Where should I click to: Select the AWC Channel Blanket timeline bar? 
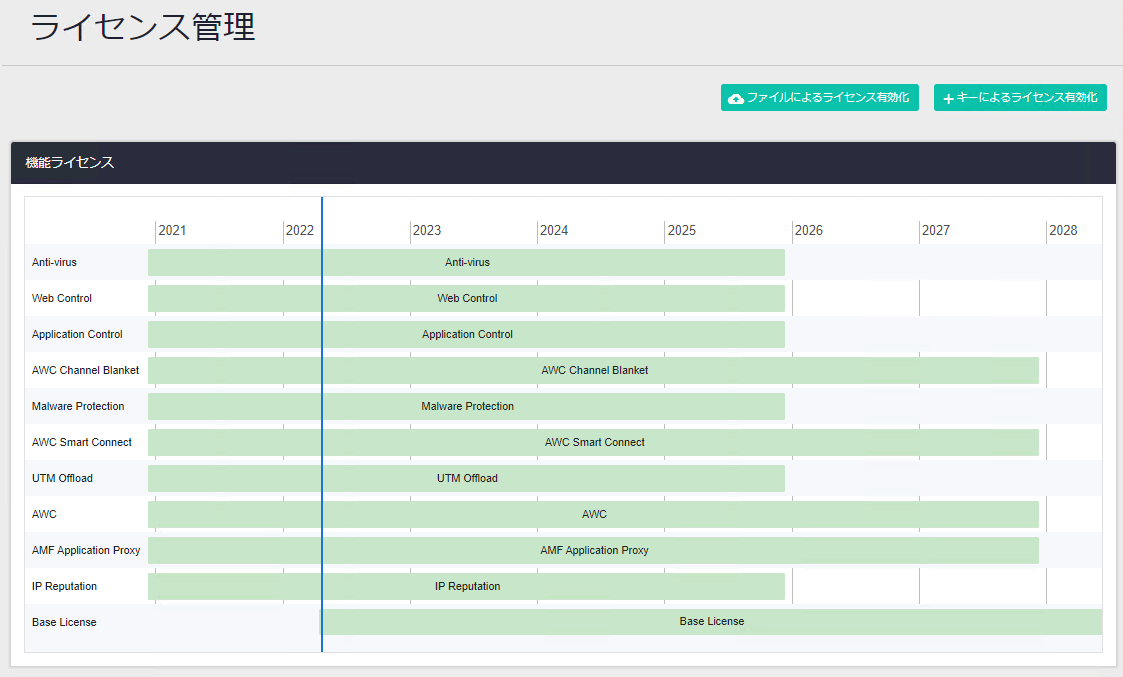pos(593,370)
